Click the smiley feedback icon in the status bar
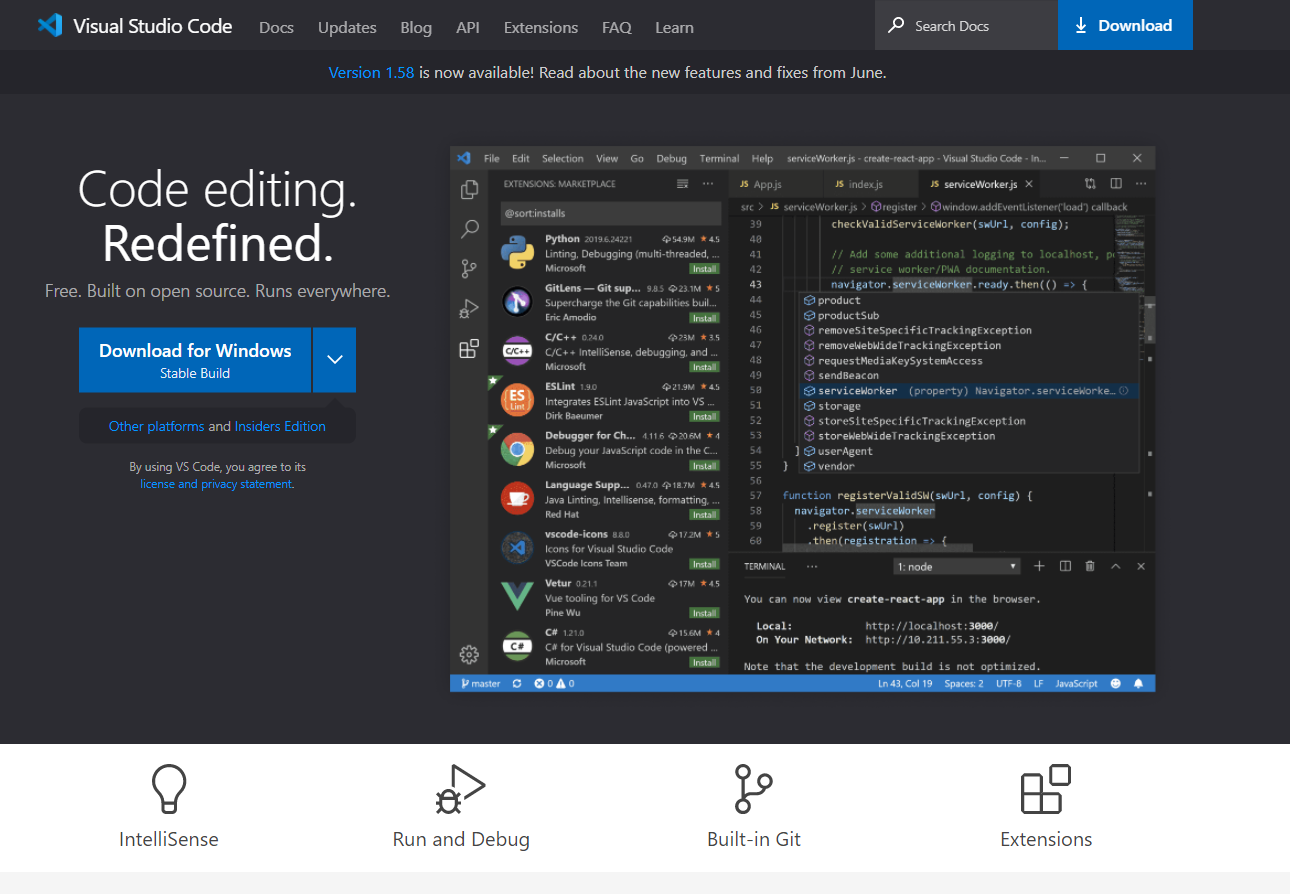 [1117, 684]
